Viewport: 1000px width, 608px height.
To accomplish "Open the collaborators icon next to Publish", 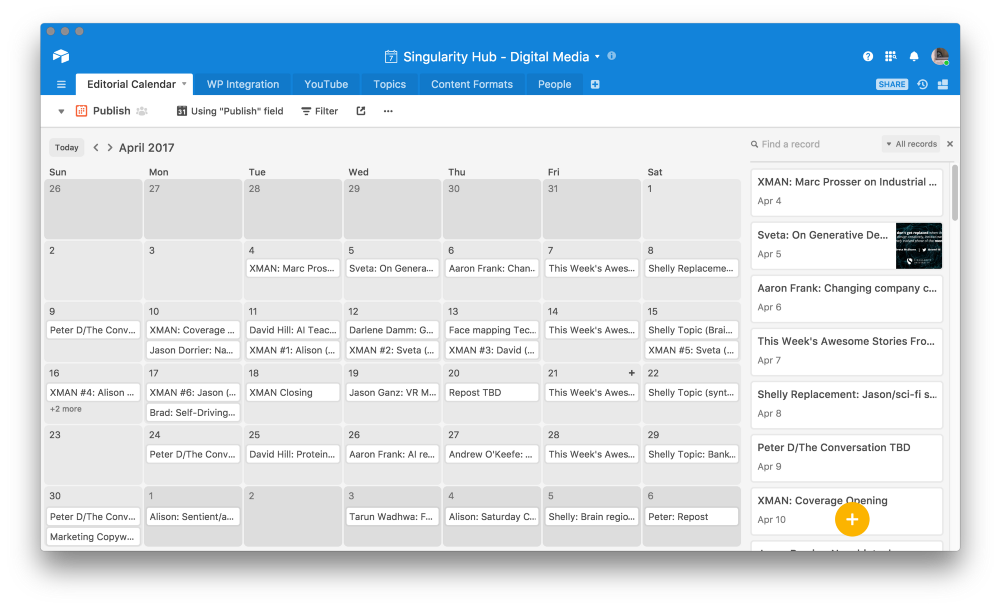I will point(142,111).
